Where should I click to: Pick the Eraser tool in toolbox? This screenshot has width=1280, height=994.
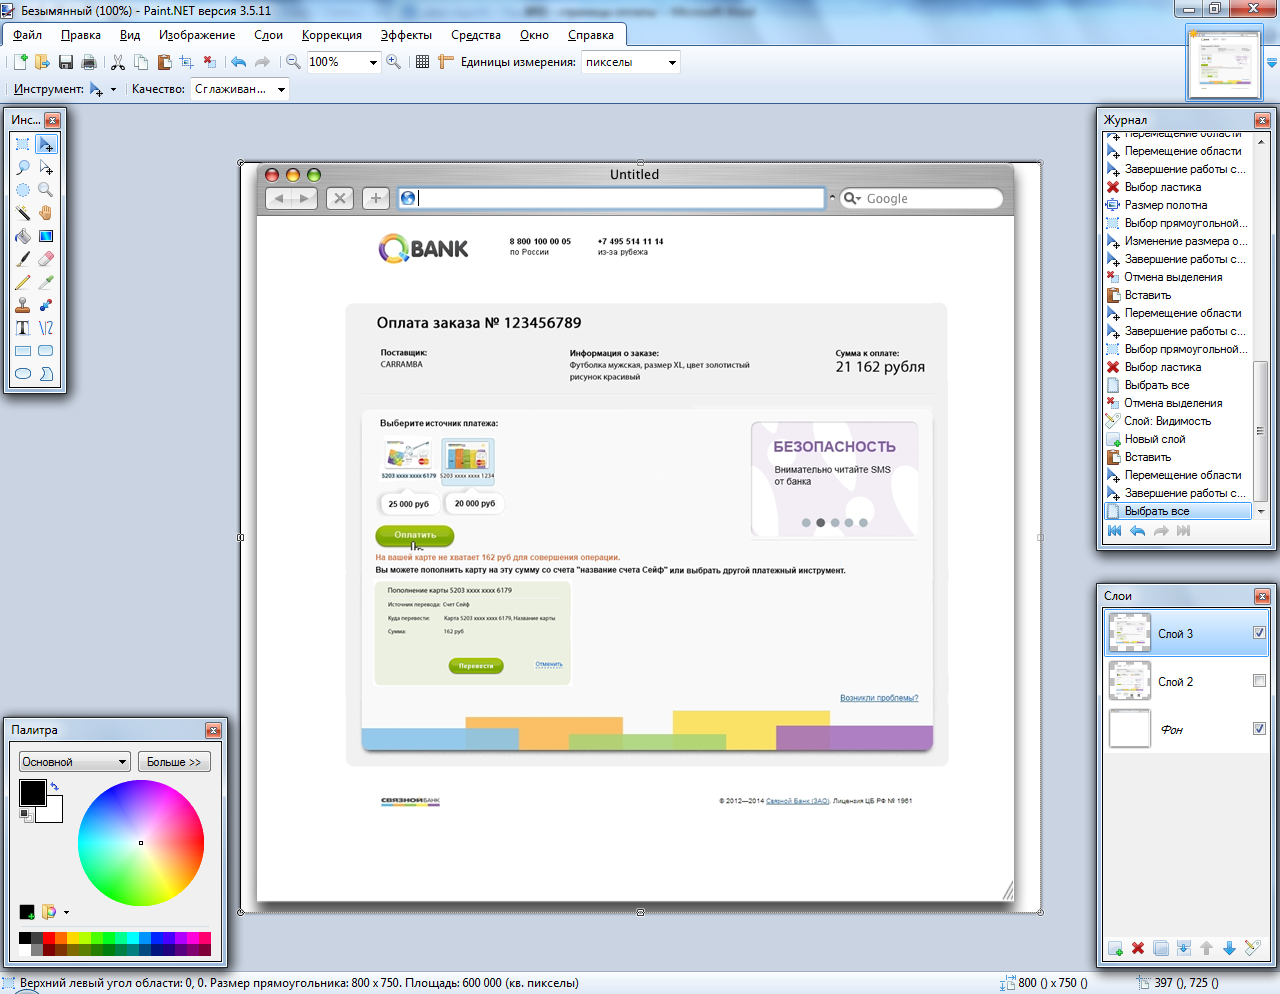(x=46, y=259)
